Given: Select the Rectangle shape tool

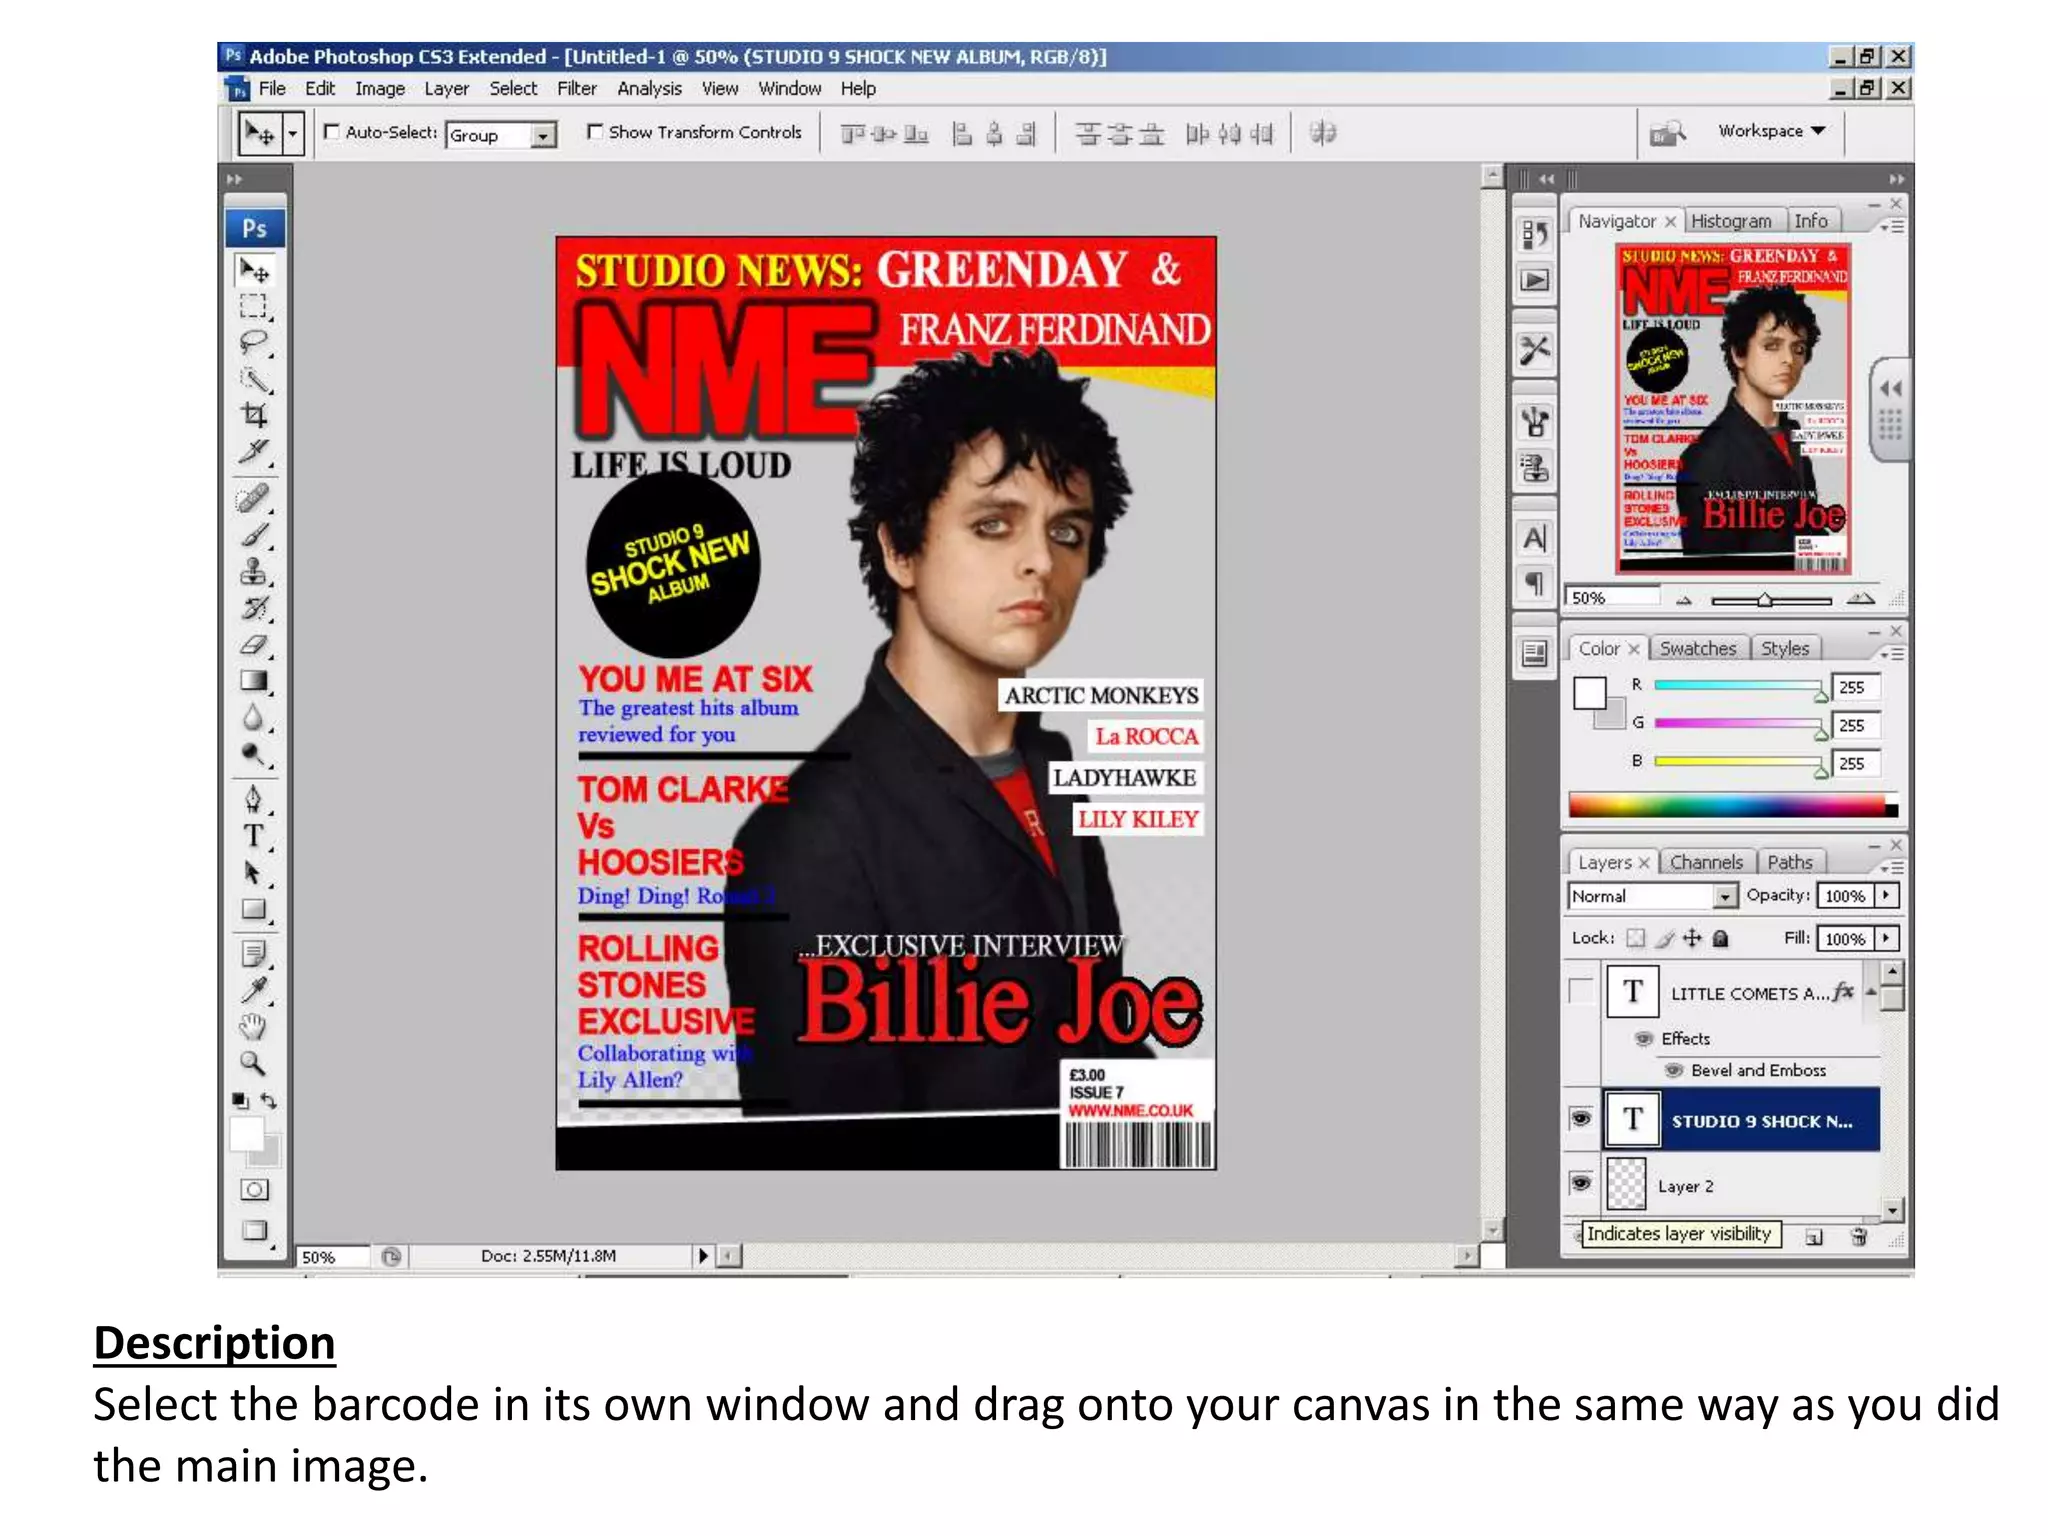Looking at the screenshot, I should (254, 910).
